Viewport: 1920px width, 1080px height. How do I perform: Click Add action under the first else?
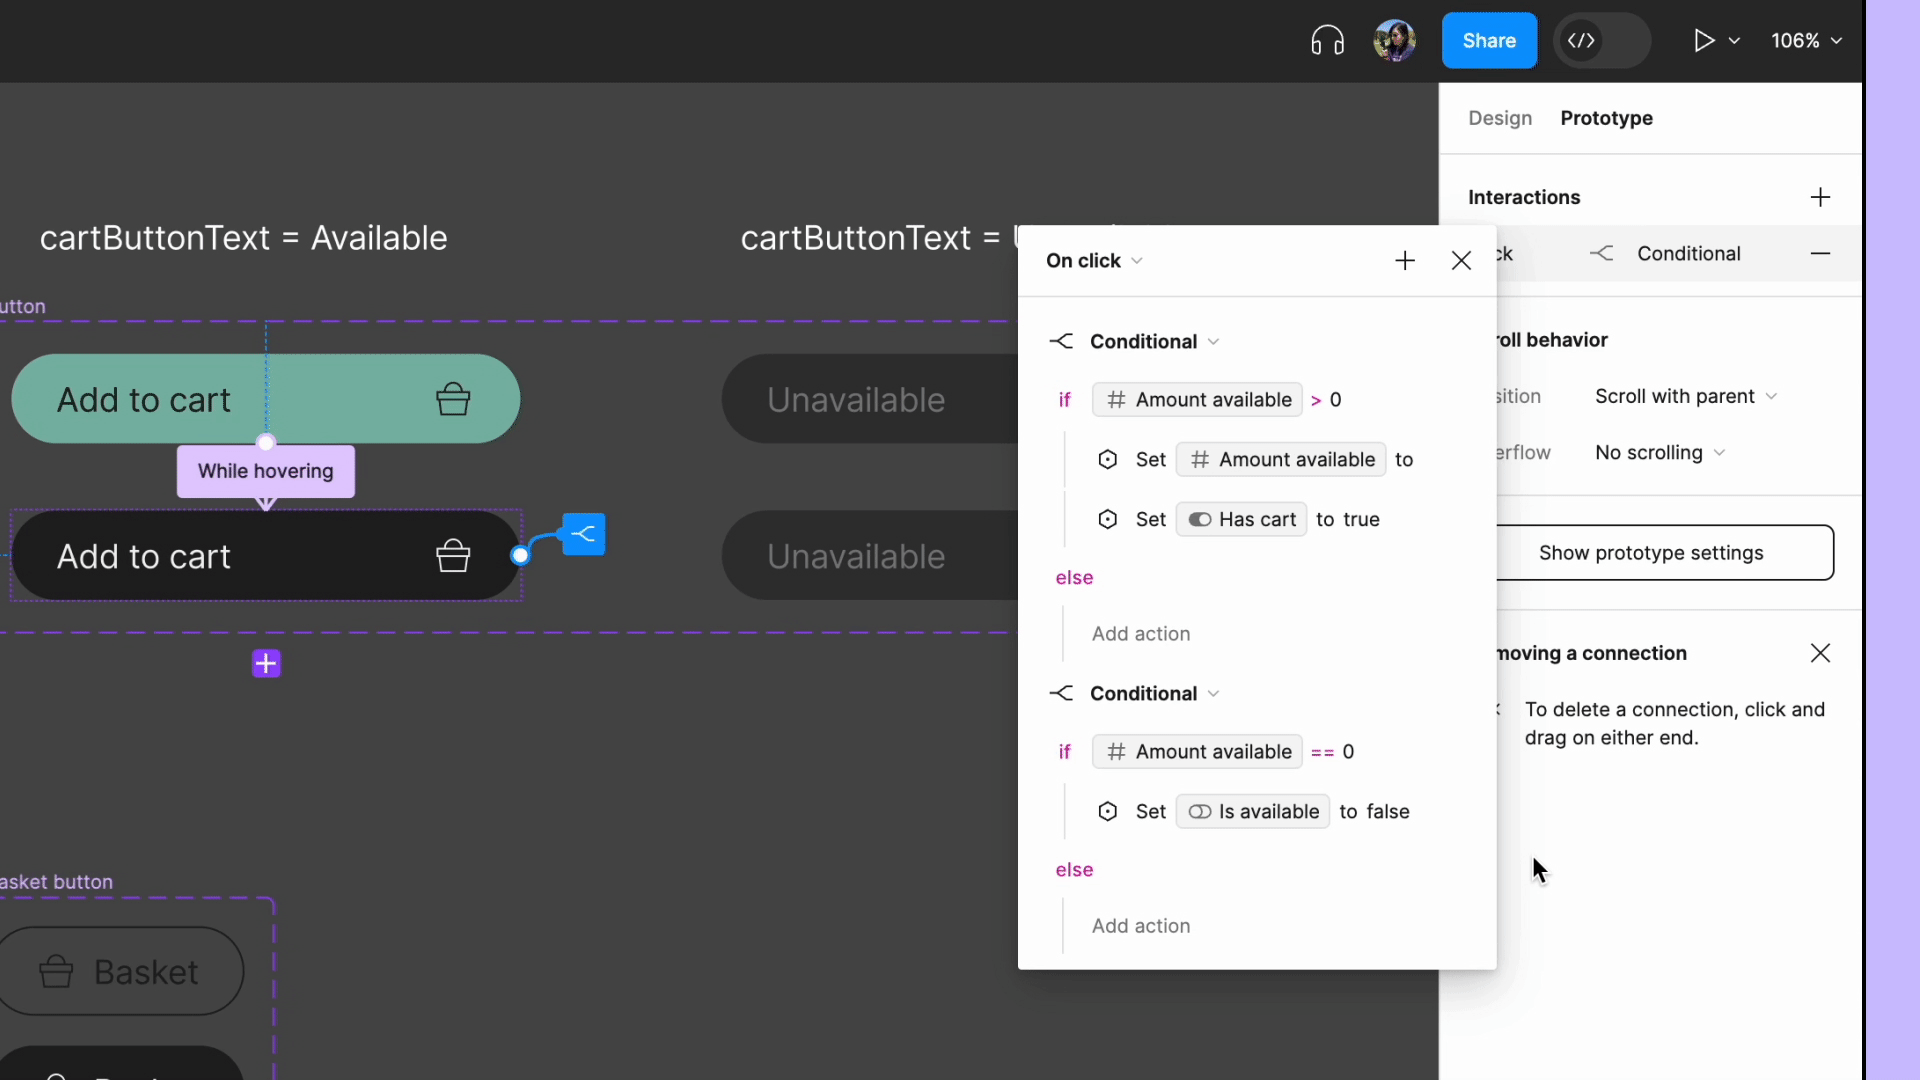[x=1141, y=634]
